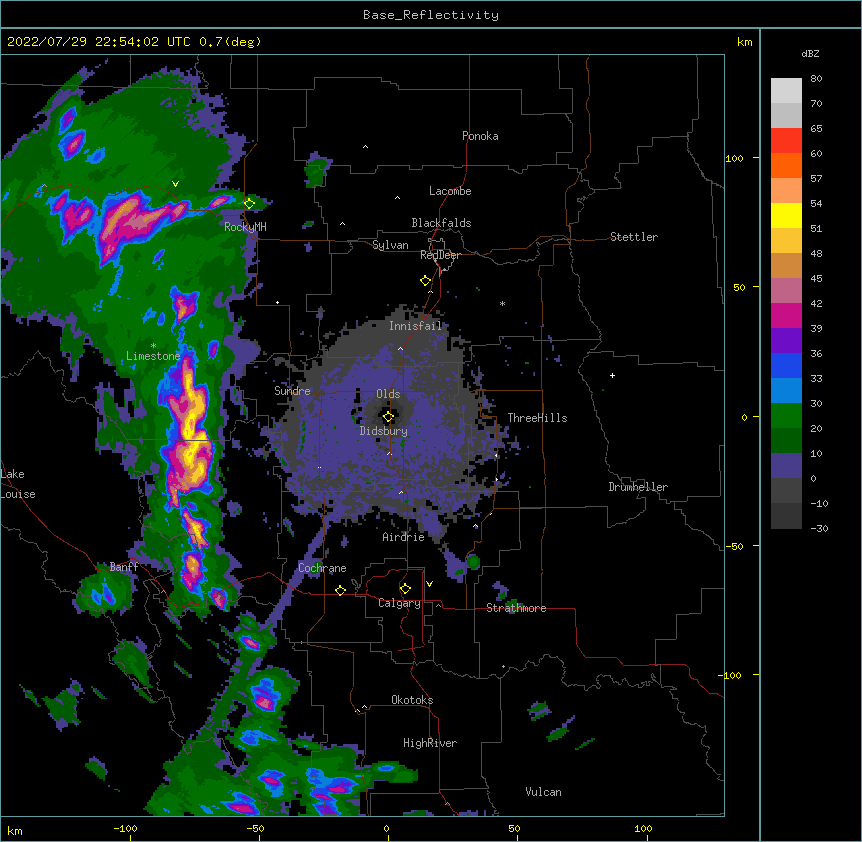Viewport: 862px width, 842px height.
Task: Select the Banff label
Action: 124,567
